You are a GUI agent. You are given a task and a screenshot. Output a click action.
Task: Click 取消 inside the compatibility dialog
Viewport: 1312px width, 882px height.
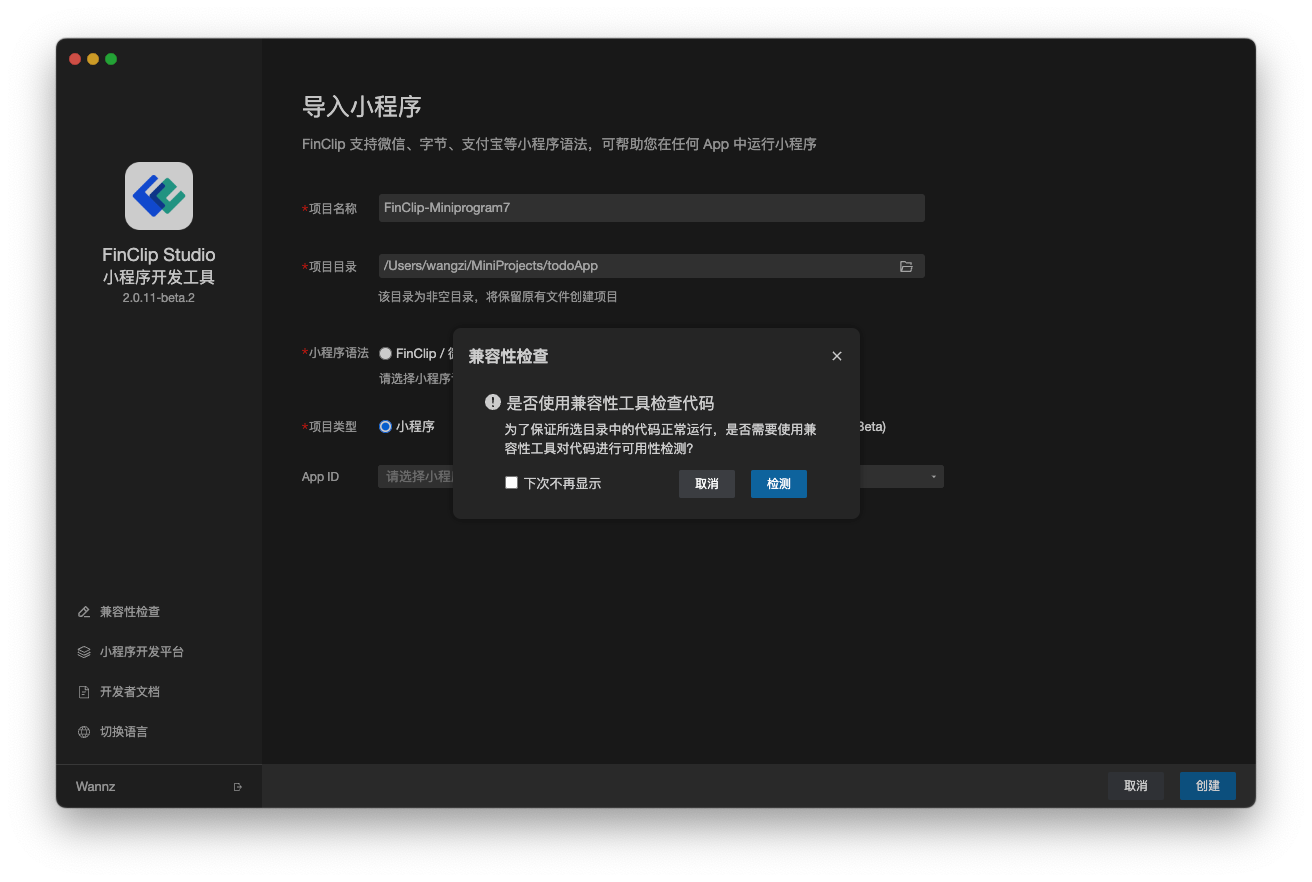point(706,483)
